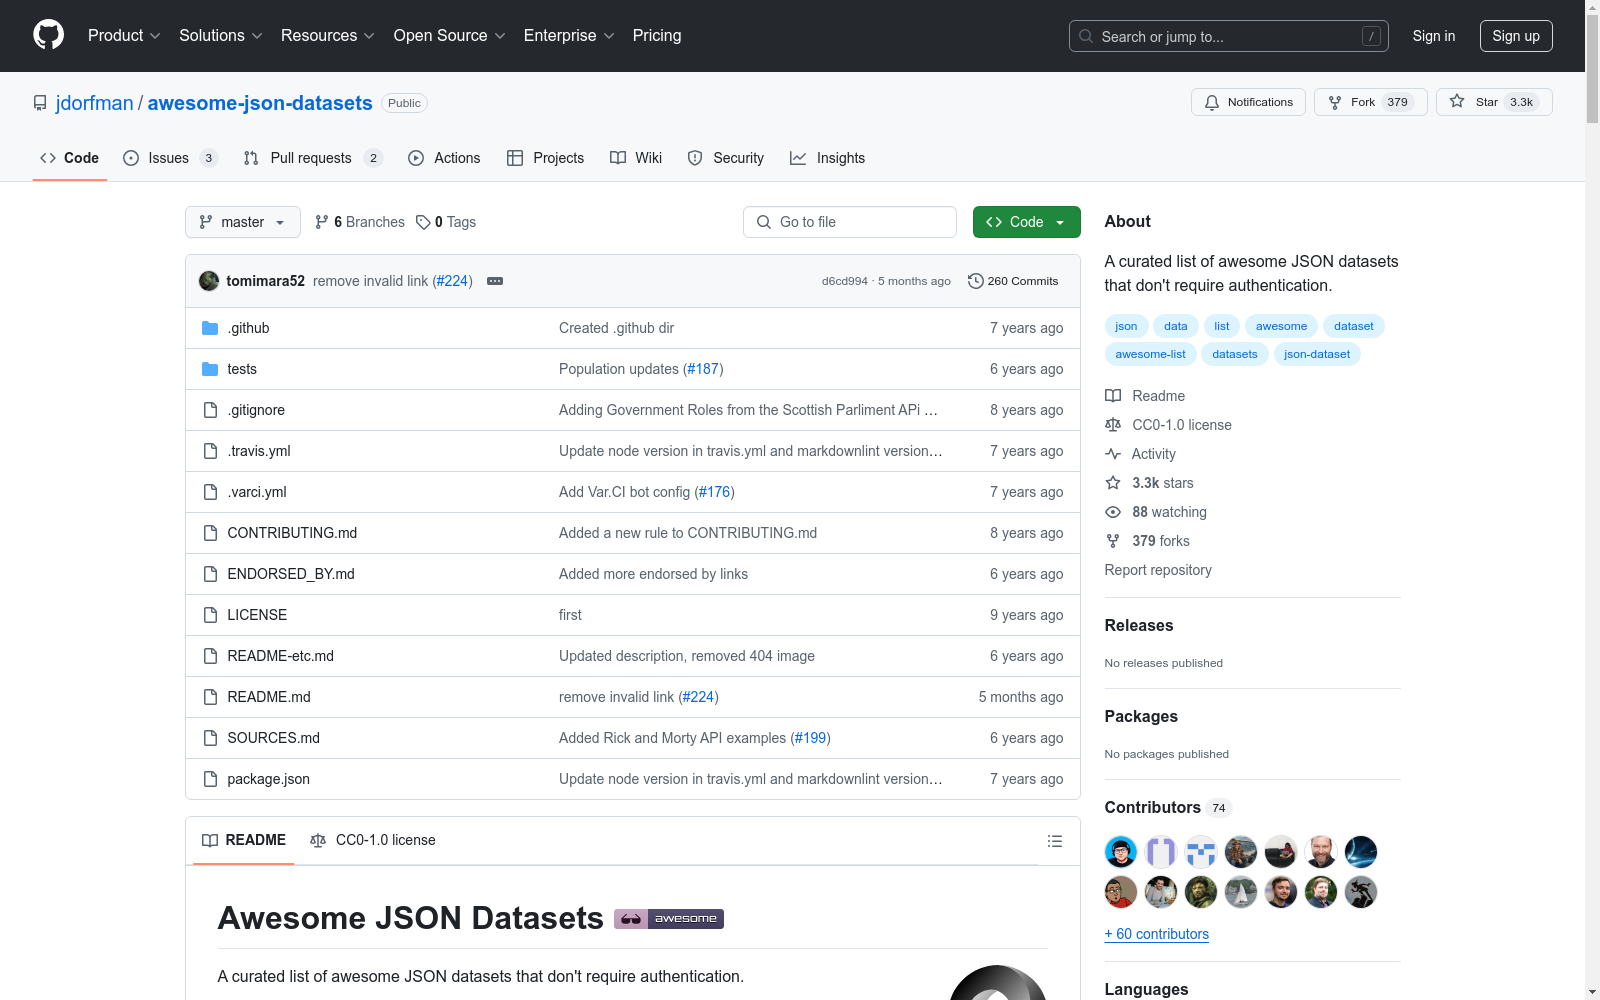
Task: Expand commit message details ellipsis
Action: pyautogui.click(x=495, y=281)
